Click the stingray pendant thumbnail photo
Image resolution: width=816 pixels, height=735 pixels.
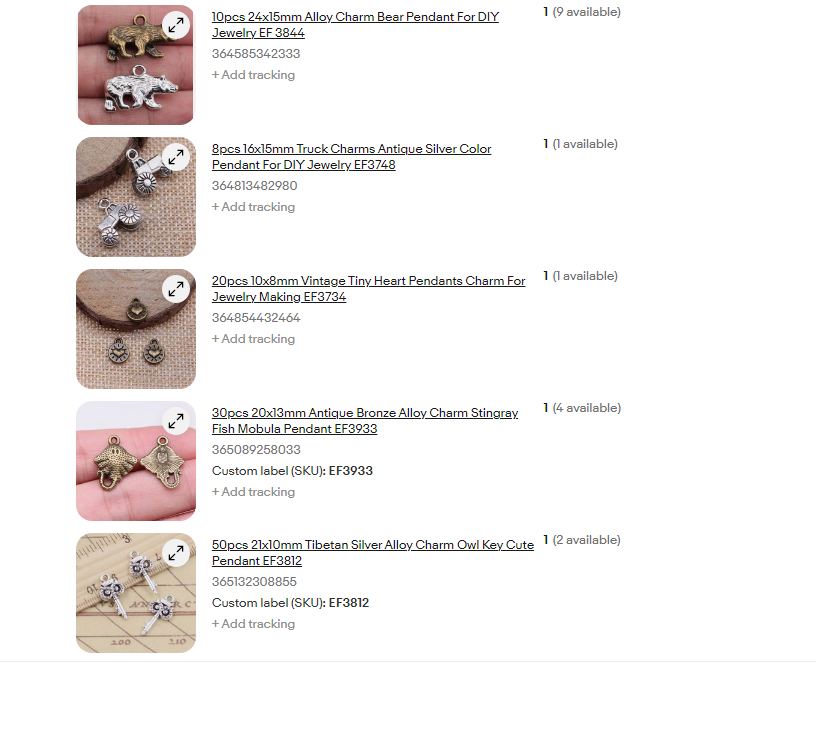tap(136, 461)
